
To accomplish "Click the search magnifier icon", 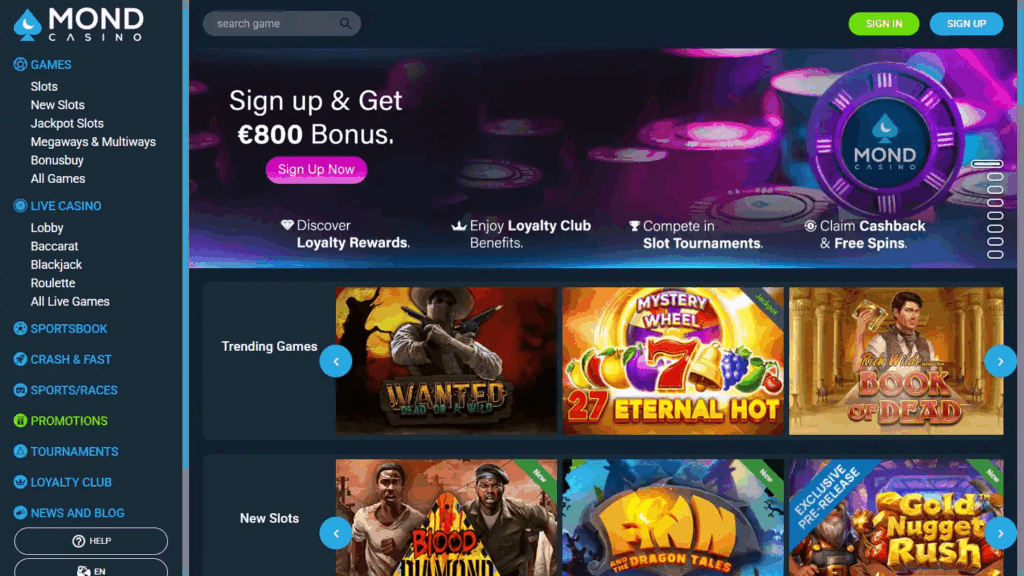I will pos(345,24).
